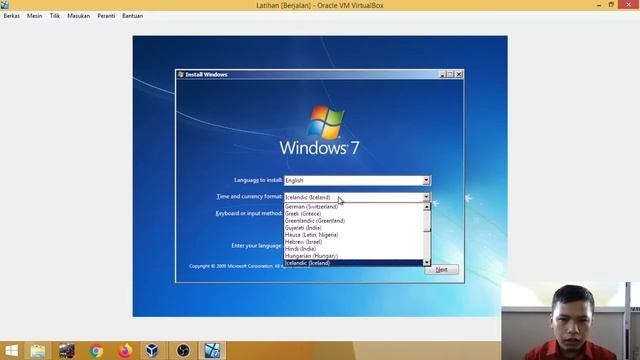
Task: Open the Mesin menu
Action: pyautogui.click(x=34, y=16)
